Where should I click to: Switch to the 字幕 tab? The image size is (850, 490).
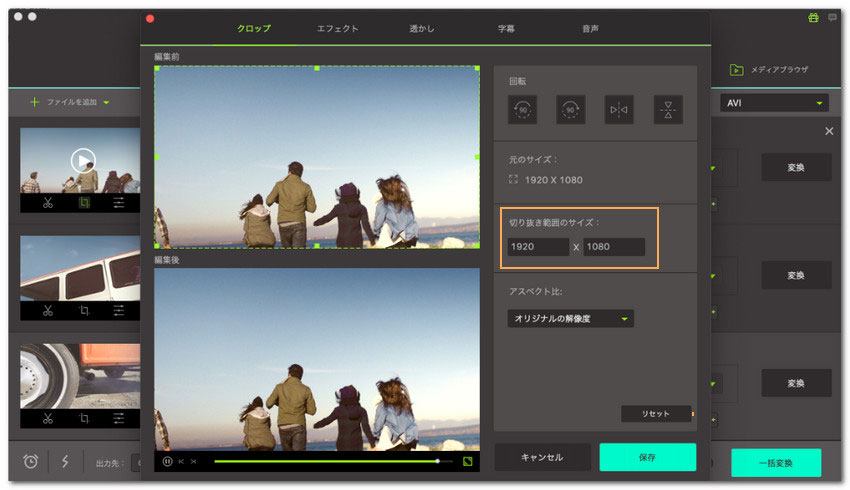506,28
